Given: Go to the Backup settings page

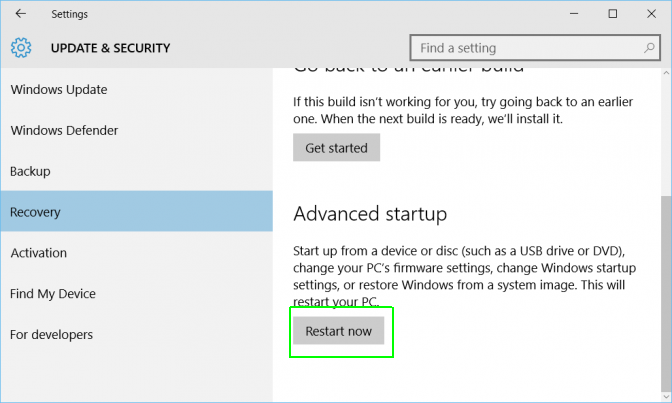Looking at the screenshot, I should [30, 172].
